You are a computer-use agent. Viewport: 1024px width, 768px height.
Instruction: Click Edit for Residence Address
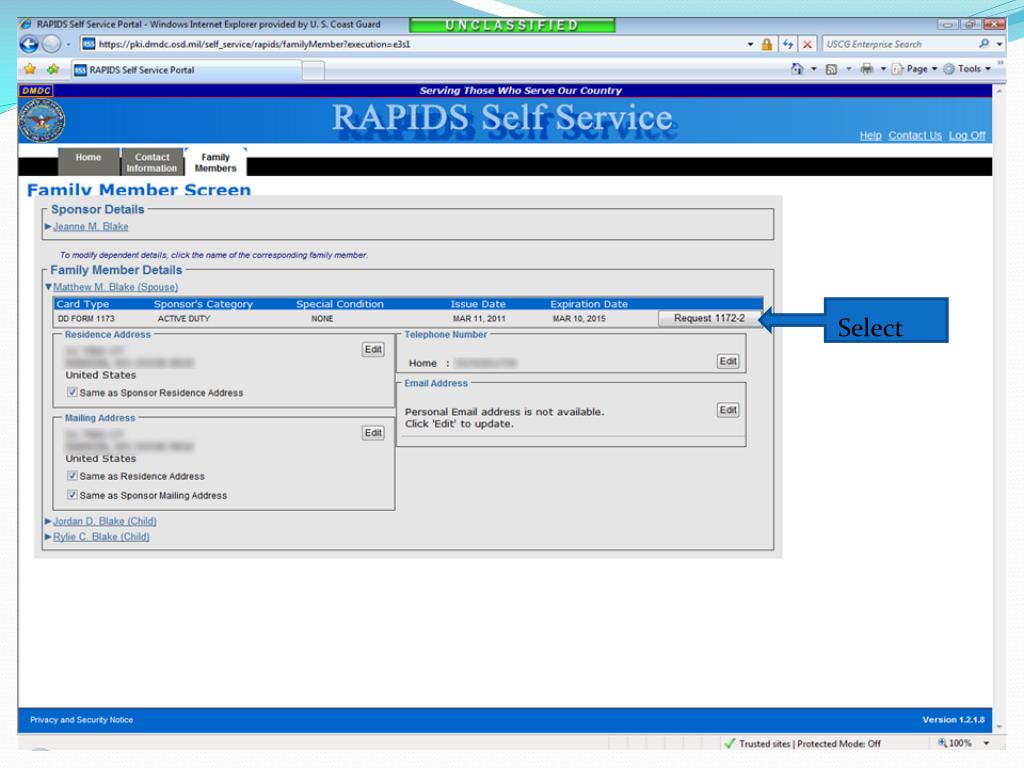point(373,349)
